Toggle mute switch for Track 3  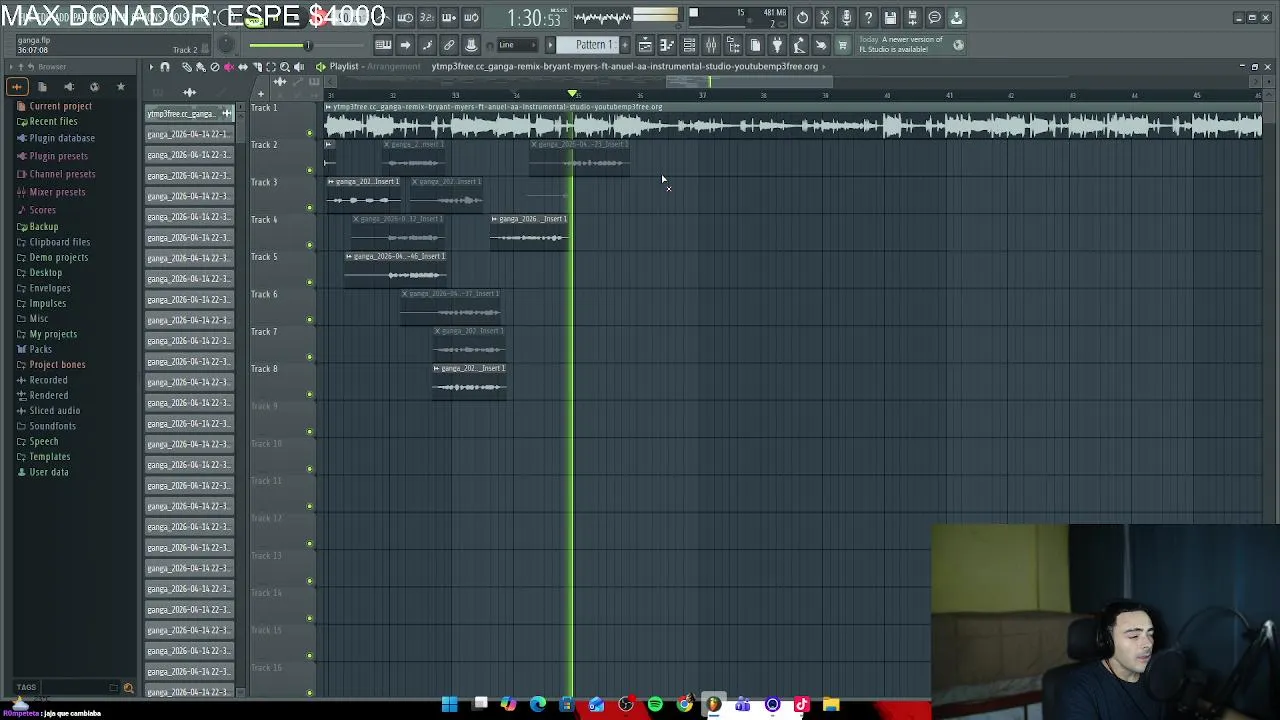309,207
